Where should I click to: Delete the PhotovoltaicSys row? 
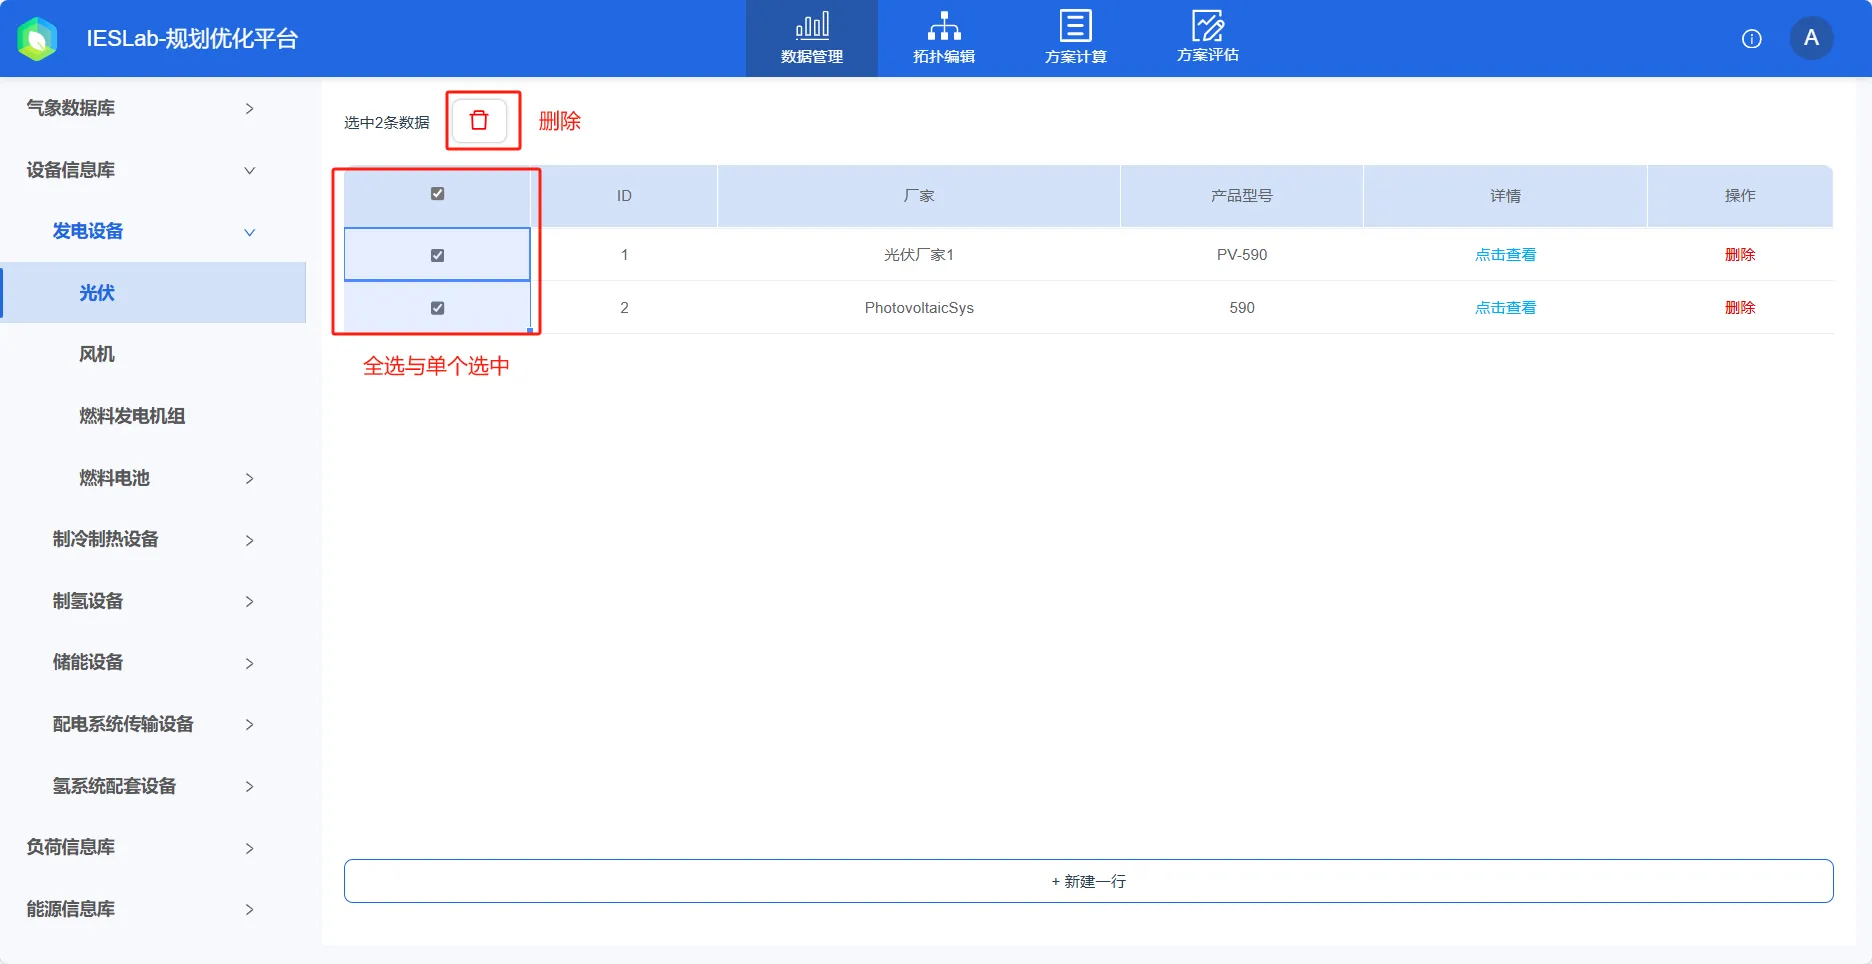1740,308
